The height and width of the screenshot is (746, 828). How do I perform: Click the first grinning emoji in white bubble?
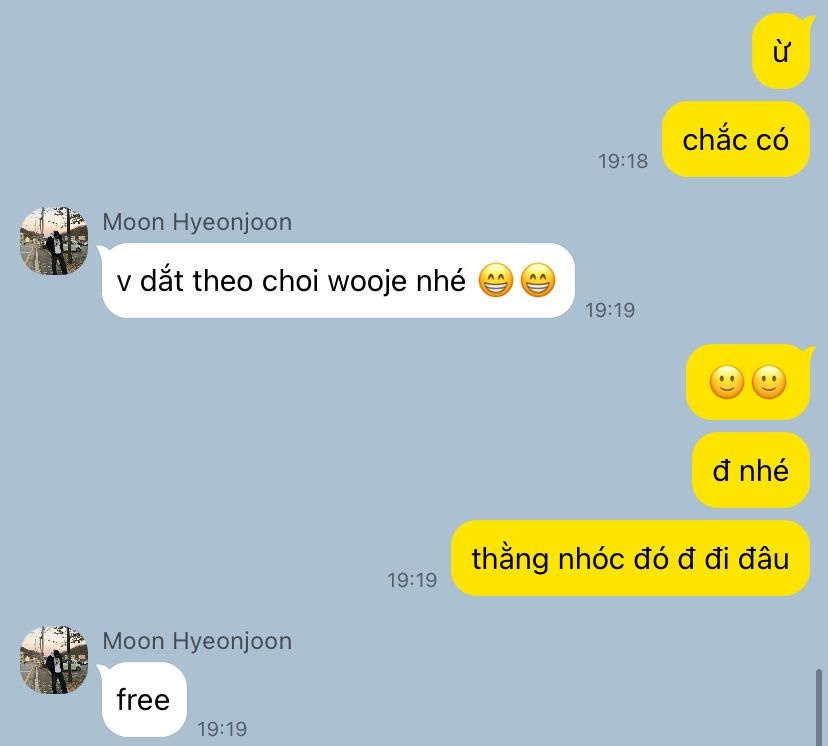pos(496,280)
